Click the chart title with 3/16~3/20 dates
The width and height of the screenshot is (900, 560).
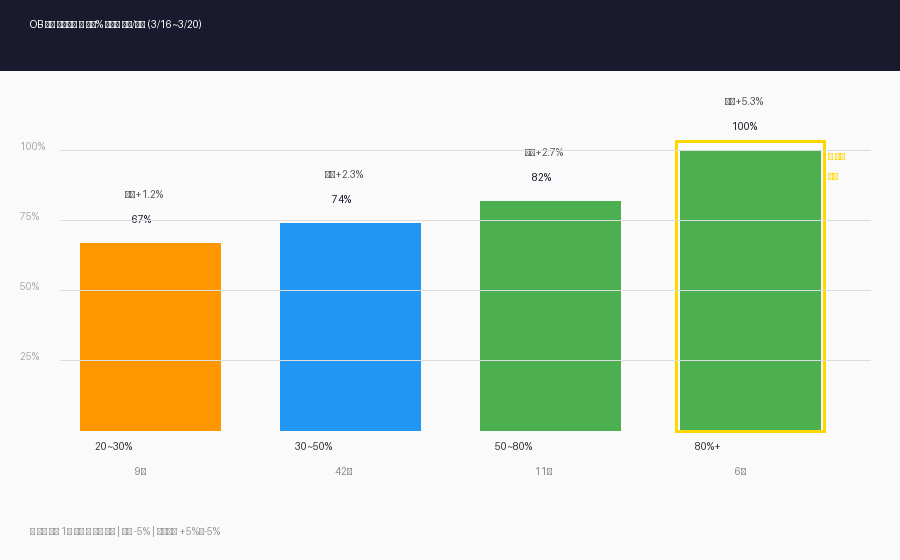[115, 24]
